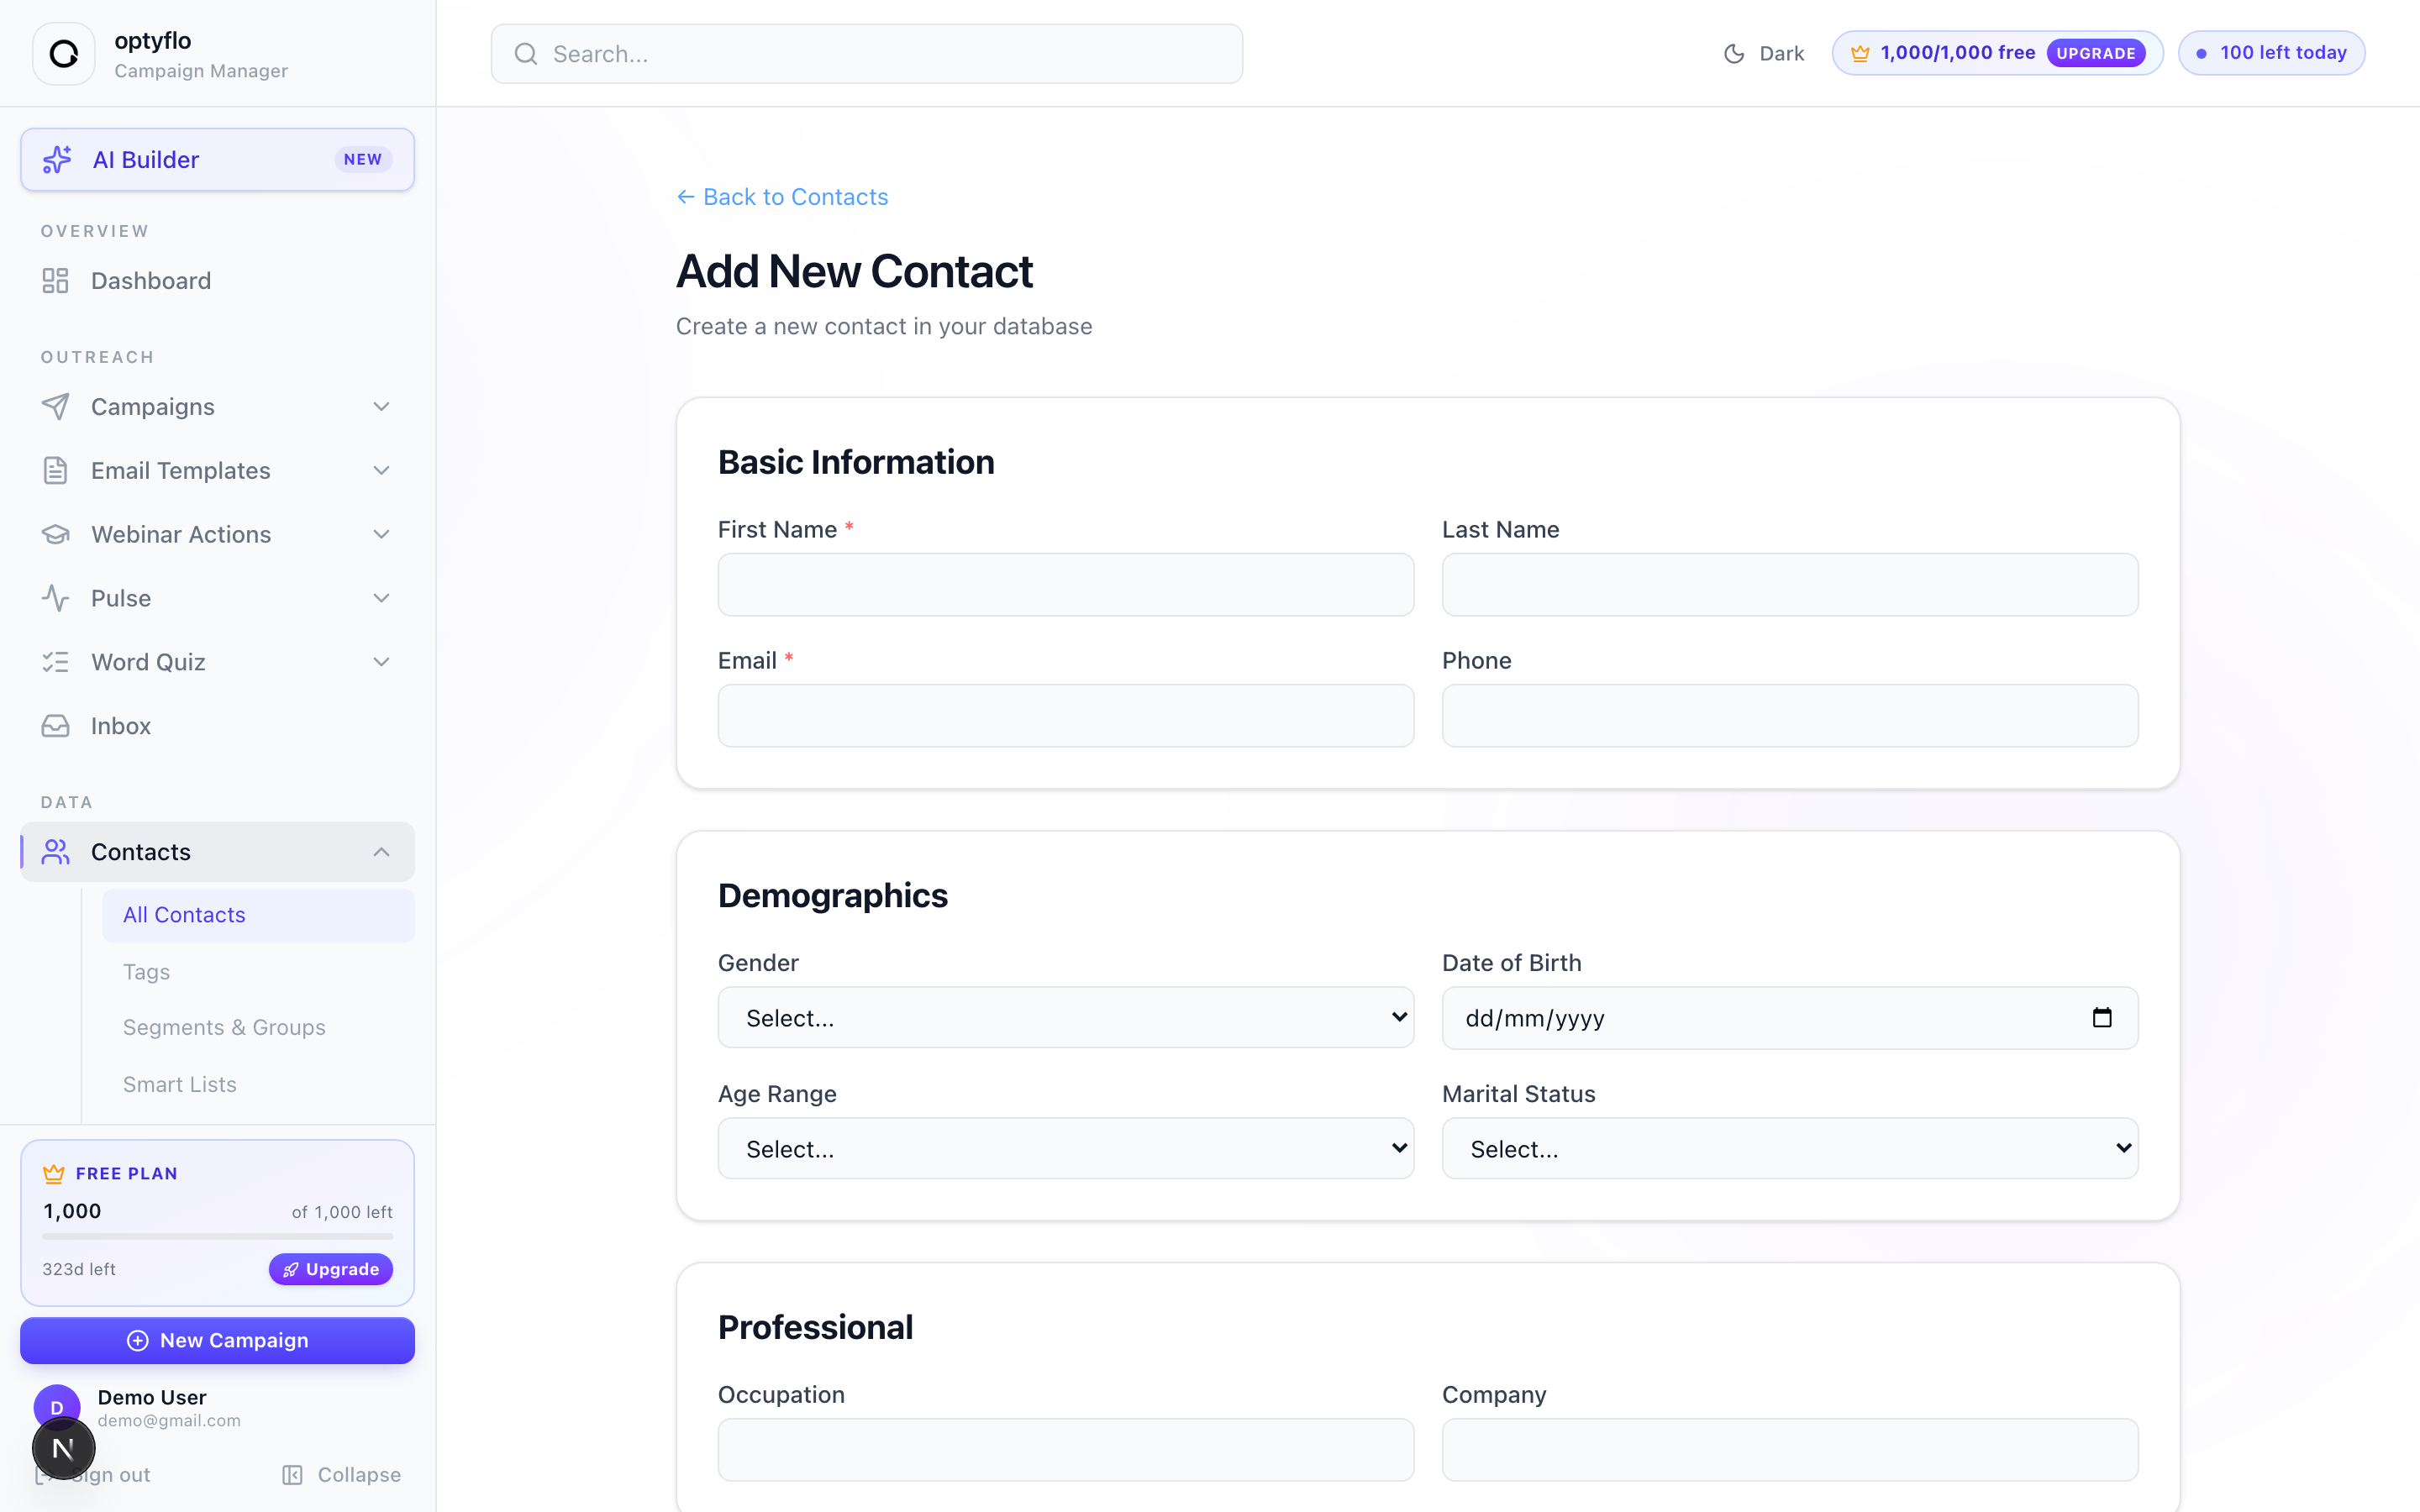Click the Occupation field
Viewport: 2420px width, 1512px height.
(x=1066, y=1450)
